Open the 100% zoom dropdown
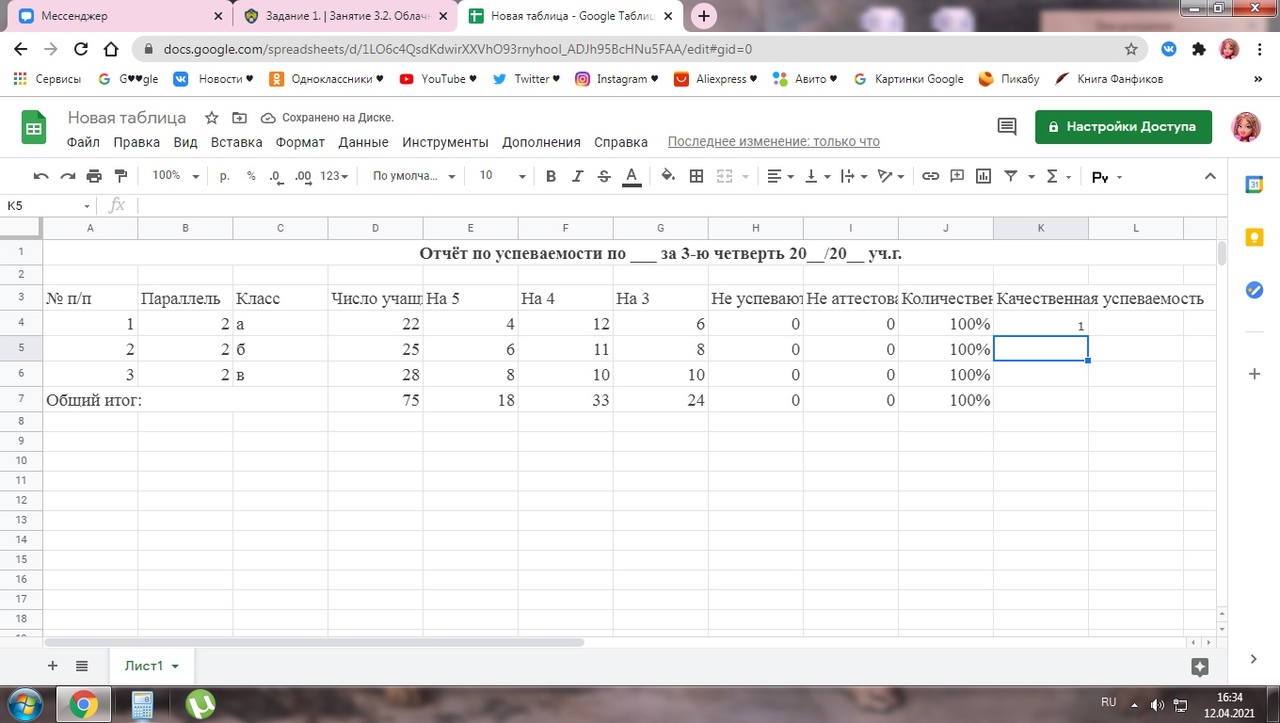The image size is (1280, 723). coord(175,176)
